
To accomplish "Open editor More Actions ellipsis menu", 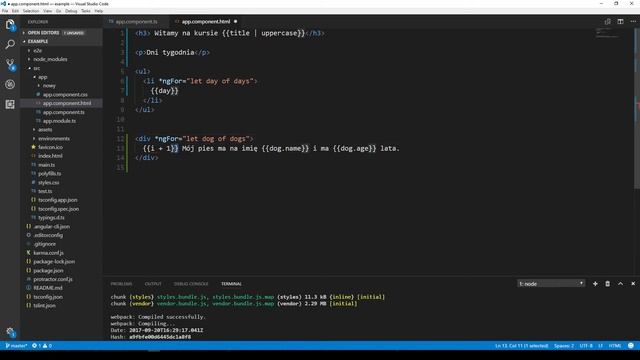I will (x=633, y=22).
